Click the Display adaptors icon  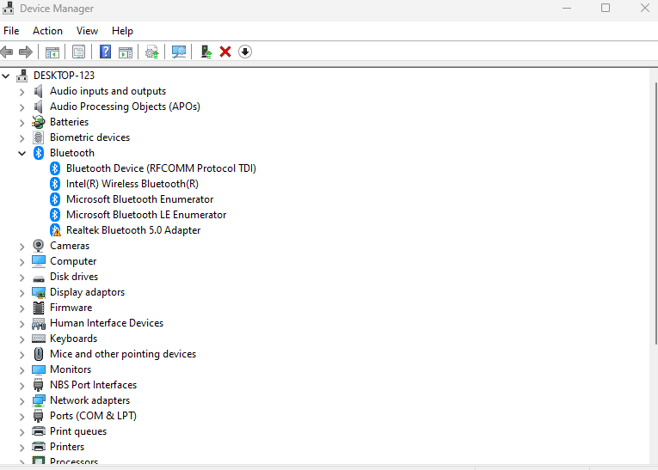39,292
